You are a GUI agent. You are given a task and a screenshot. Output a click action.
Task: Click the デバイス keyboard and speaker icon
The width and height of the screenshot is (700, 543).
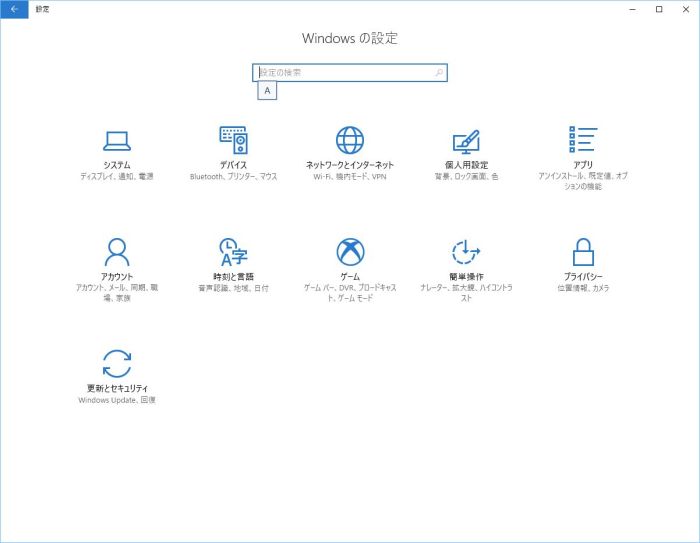tap(233, 140)
